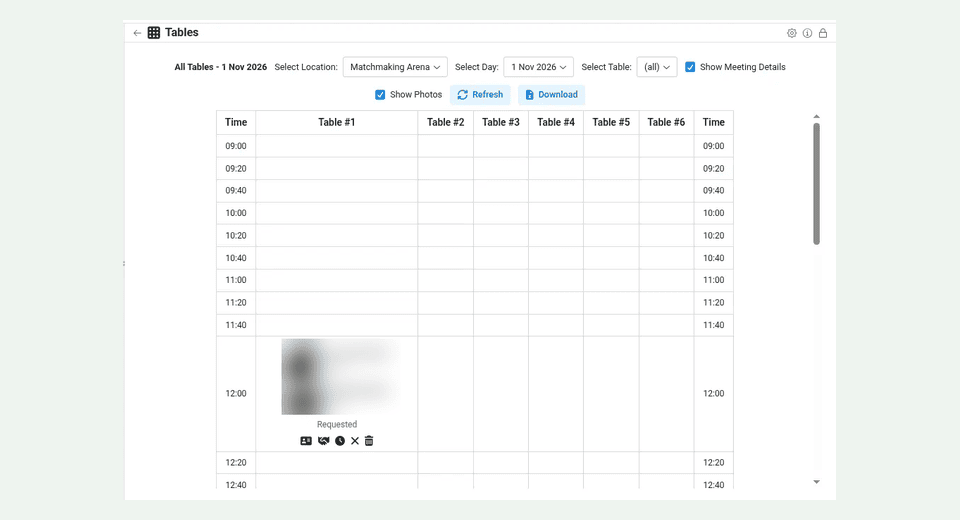Delete the meeting with the trash icon

pyautogui.click(x=369, y=441)
